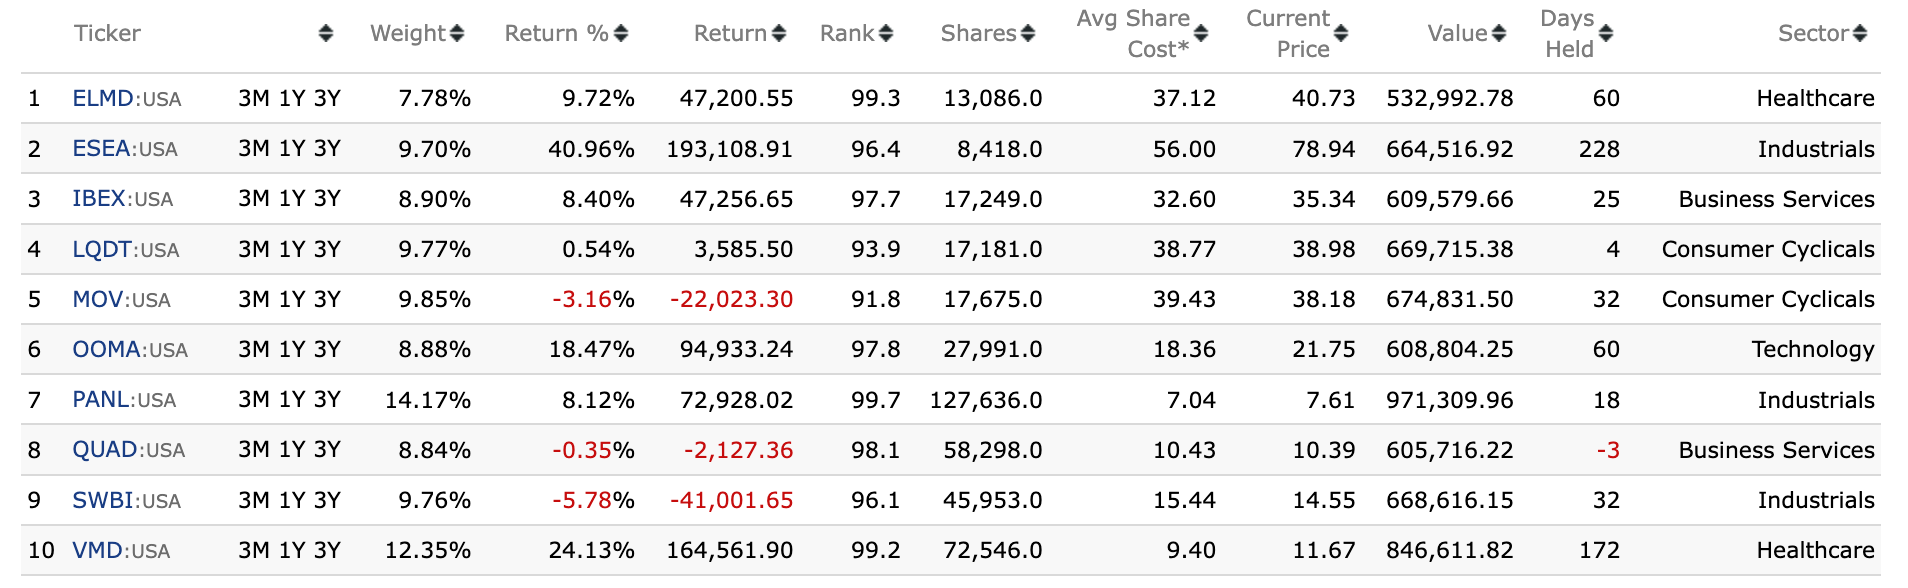Click 3Y chart link for SWBI
Image resolution: width=1908 pixels, height=588 pixels.
click(327, 500)
